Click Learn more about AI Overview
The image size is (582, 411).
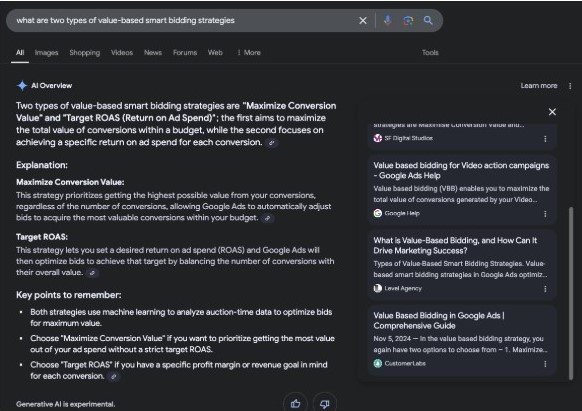point(539,85)
